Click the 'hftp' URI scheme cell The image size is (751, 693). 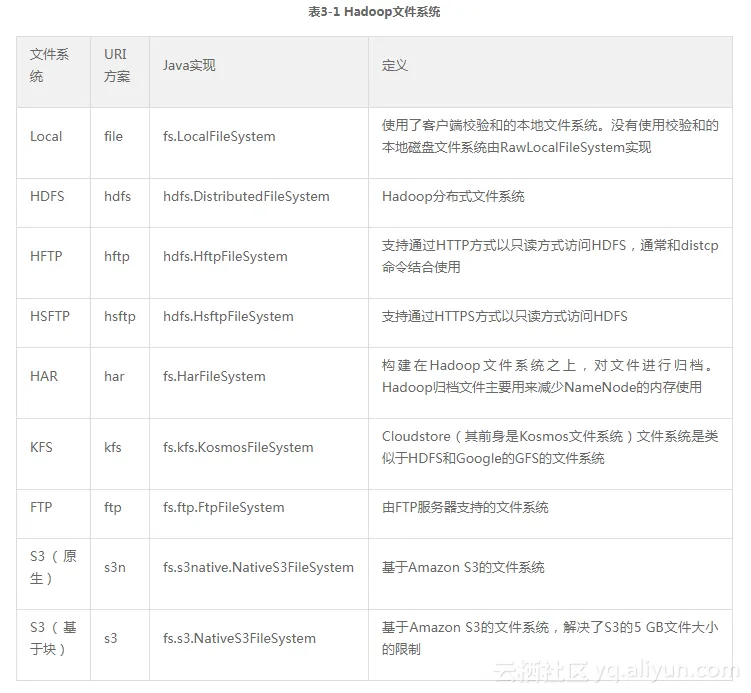[120, 263]
